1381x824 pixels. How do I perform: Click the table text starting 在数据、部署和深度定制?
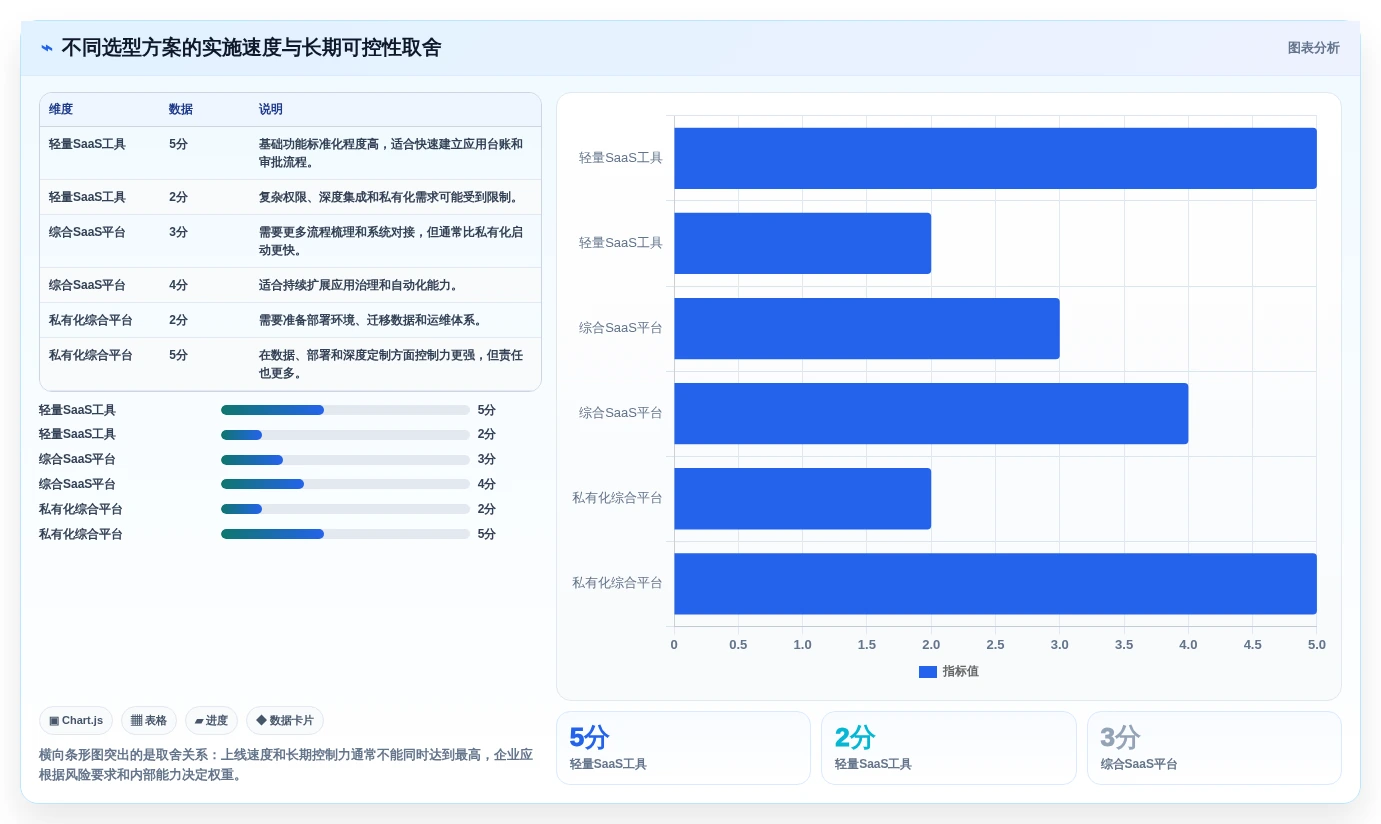point(391,364)
